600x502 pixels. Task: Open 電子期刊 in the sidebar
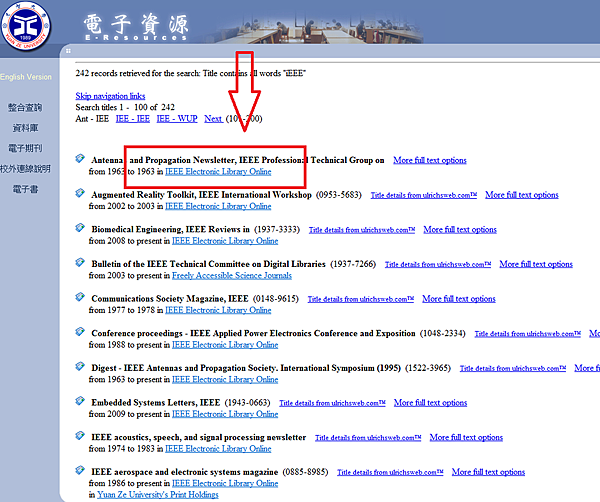tap(25, 148)
